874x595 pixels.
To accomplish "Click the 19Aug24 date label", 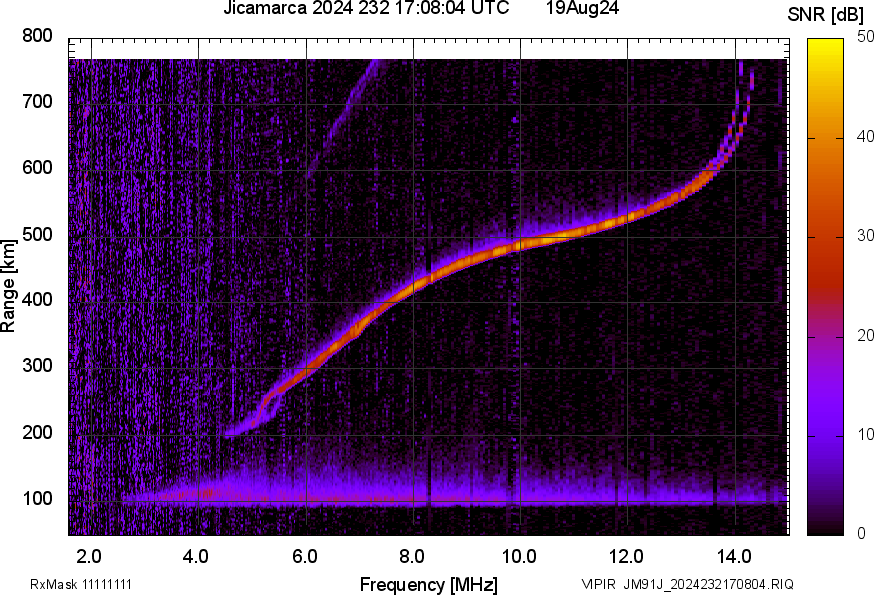I will tap(583, 9).
